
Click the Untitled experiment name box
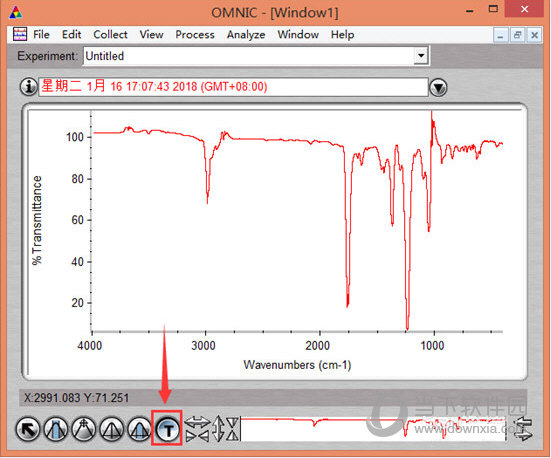coord(248,56)
